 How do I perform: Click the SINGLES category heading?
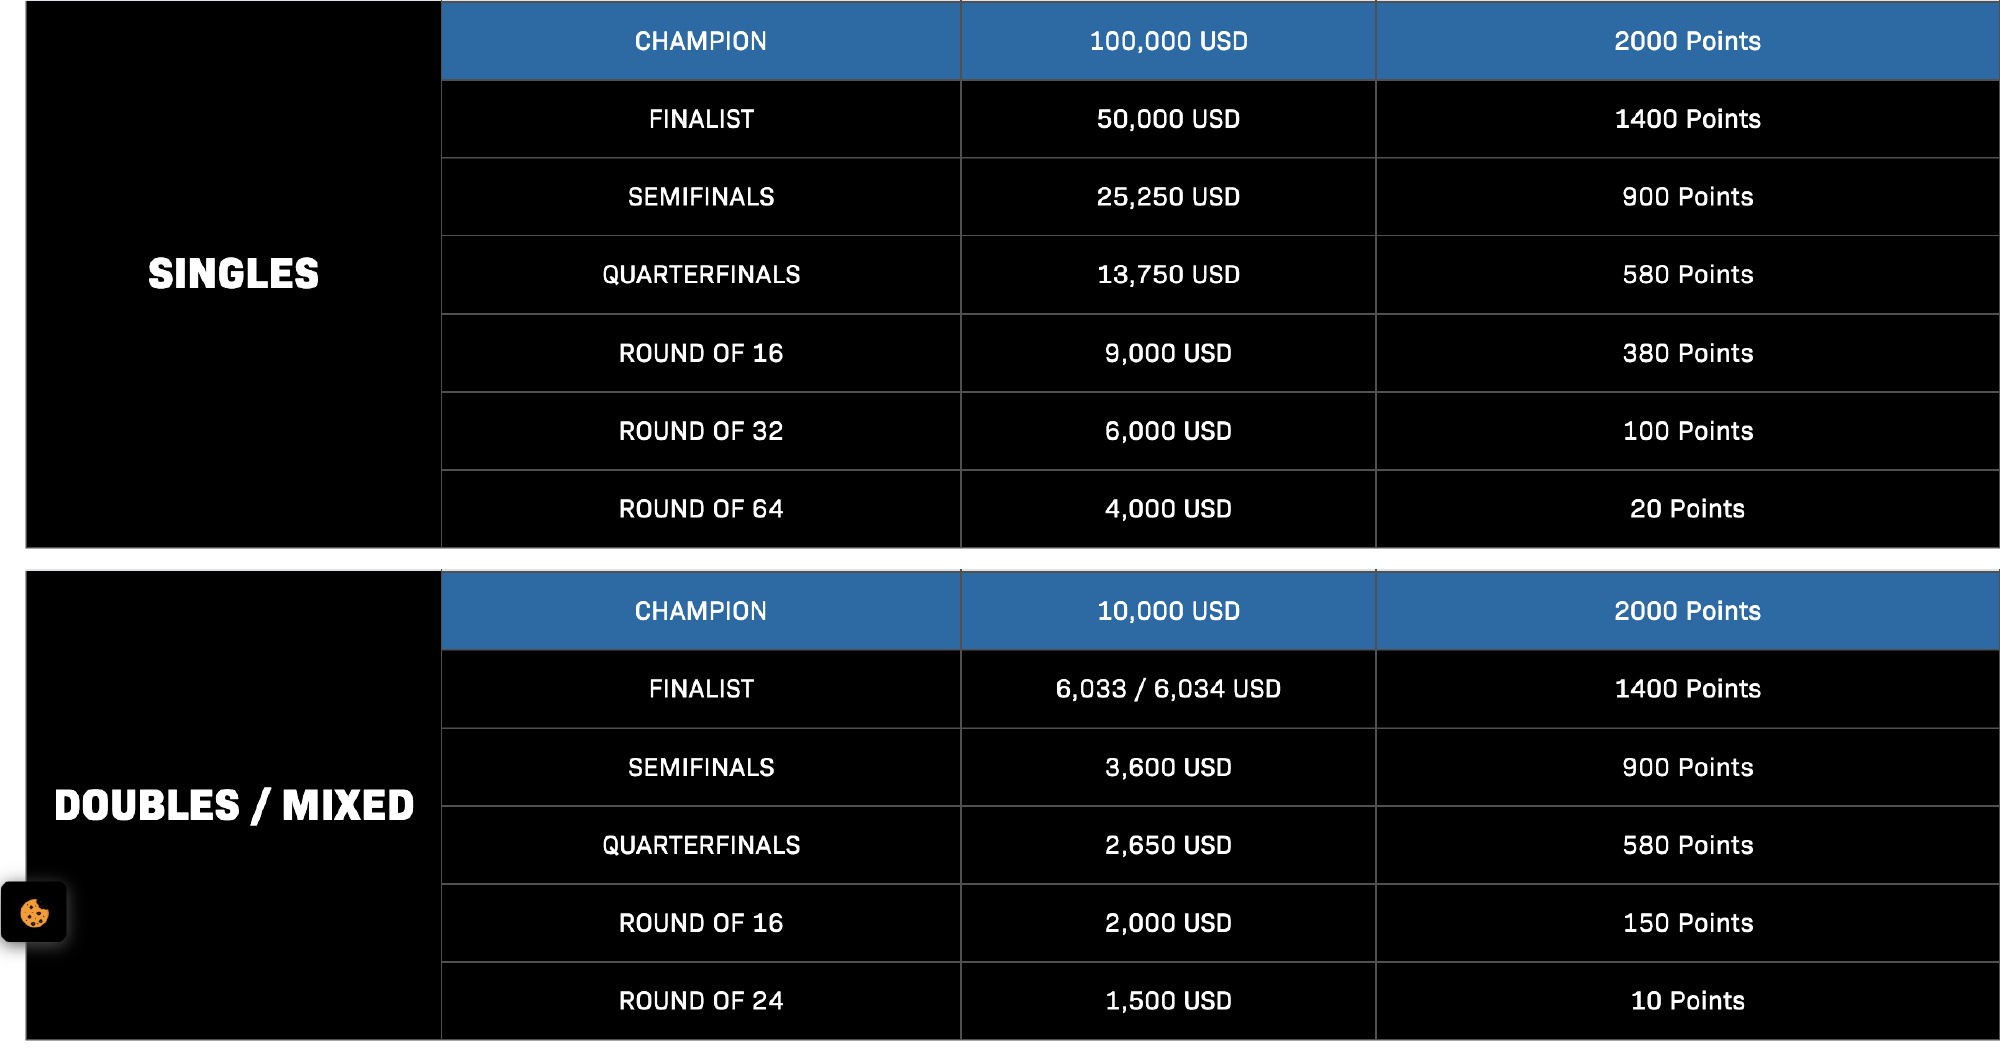[x=233, y=274]
